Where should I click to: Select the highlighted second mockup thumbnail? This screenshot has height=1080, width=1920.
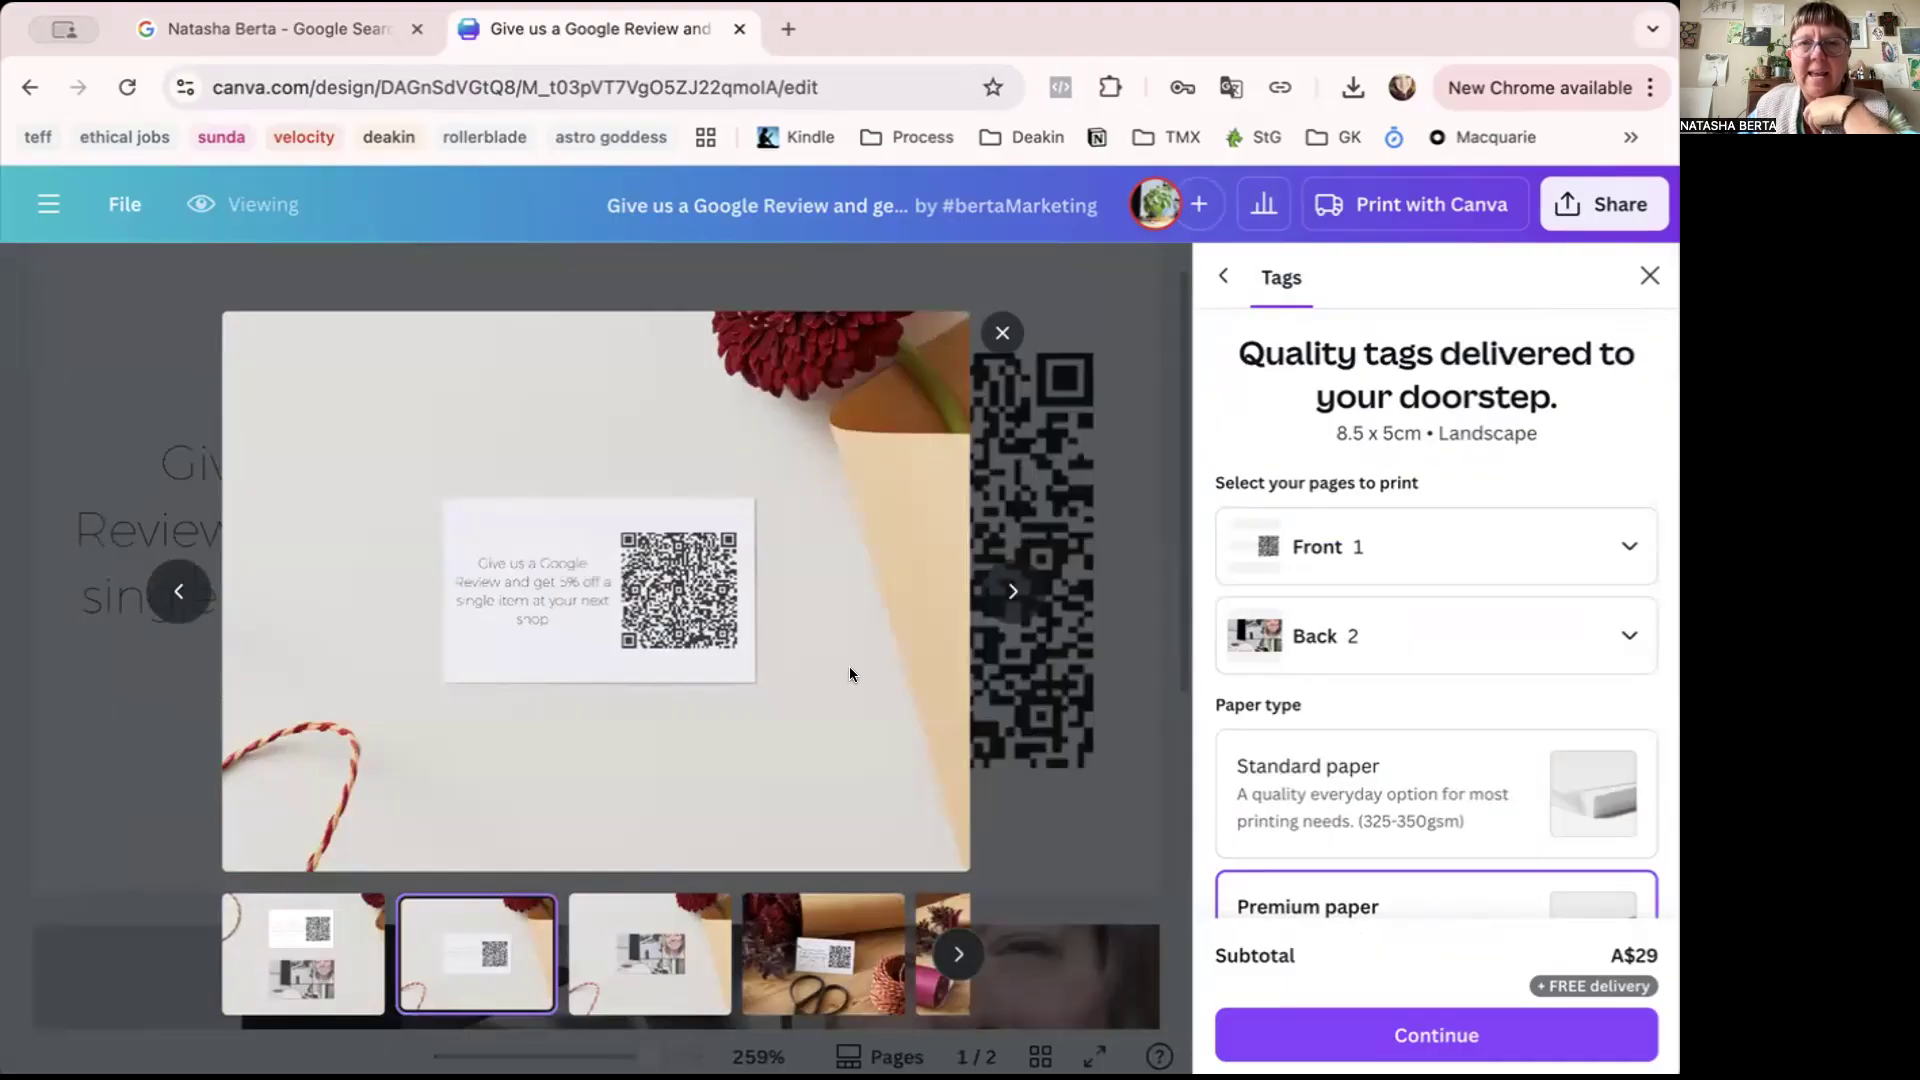pos(476,954)
